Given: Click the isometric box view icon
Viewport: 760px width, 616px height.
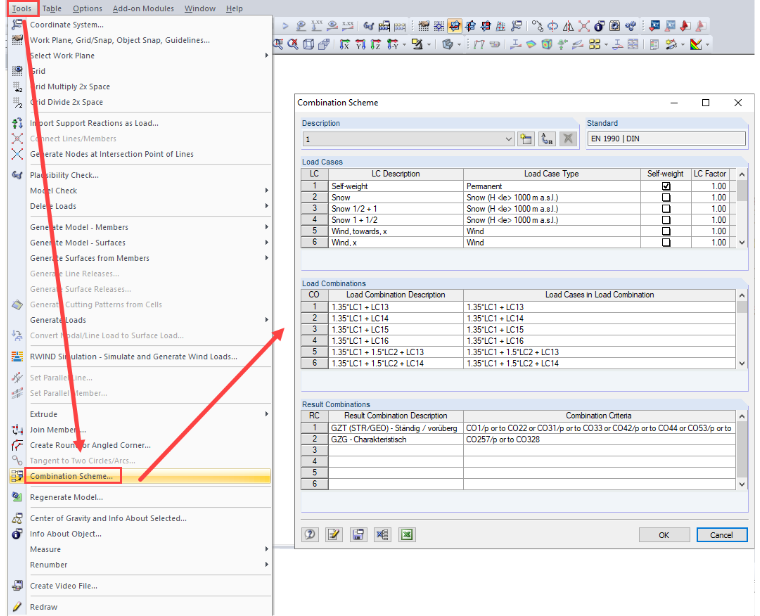Looking at the screenshot, I should click(x=308, y=45).
